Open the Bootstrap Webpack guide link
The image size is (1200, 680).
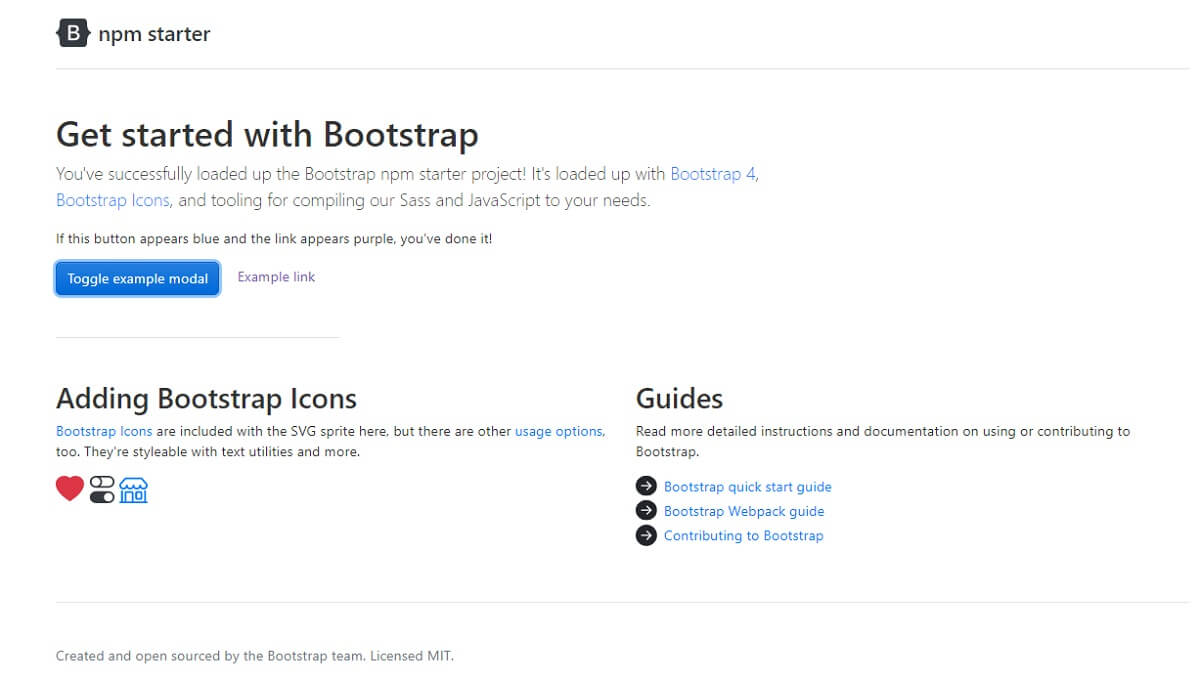coord(744,511)
